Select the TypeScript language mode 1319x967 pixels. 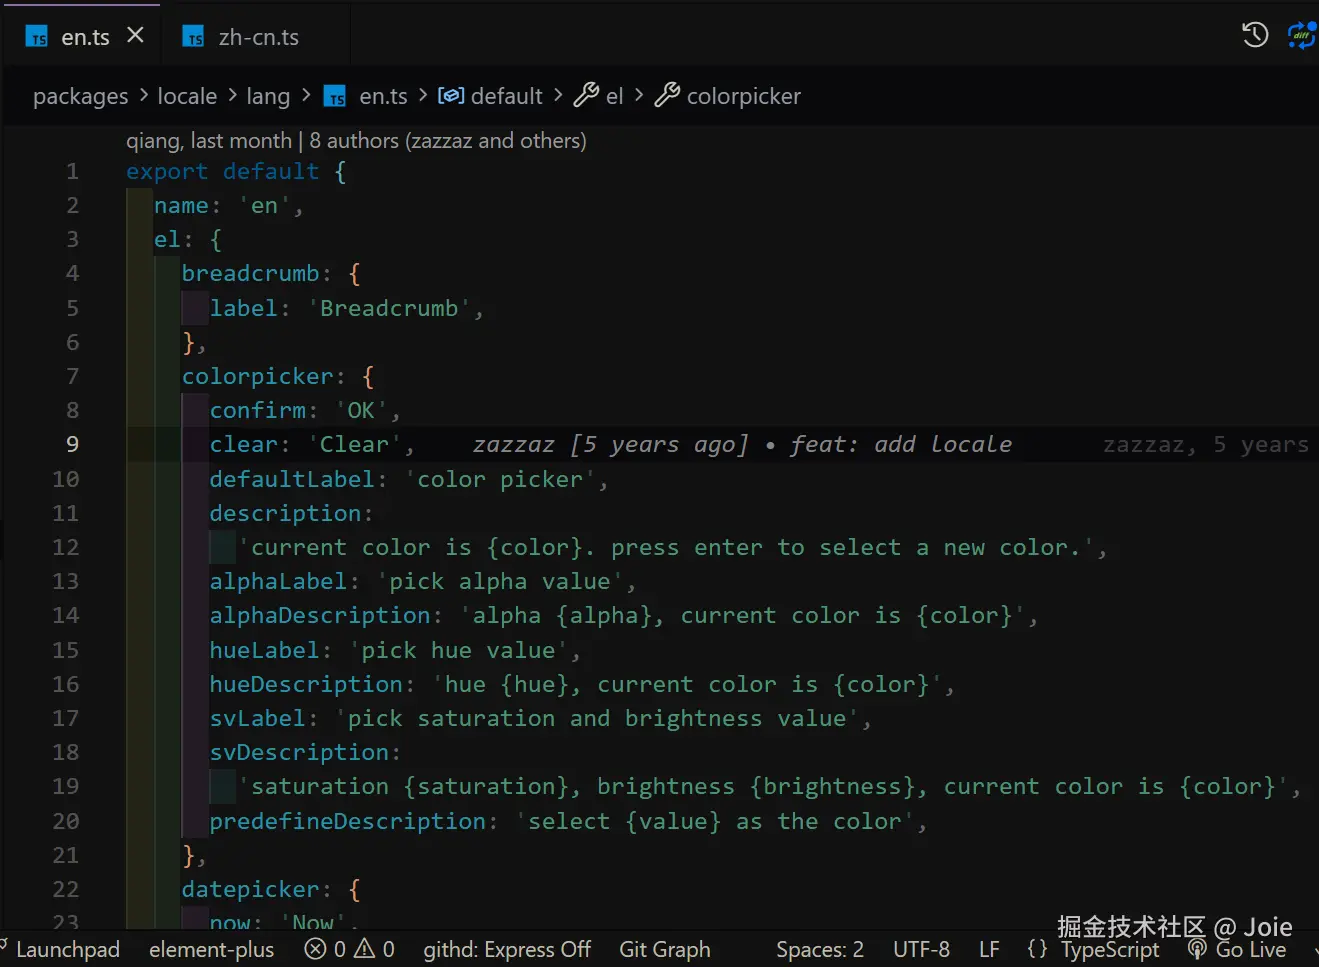pos(1110,949)
